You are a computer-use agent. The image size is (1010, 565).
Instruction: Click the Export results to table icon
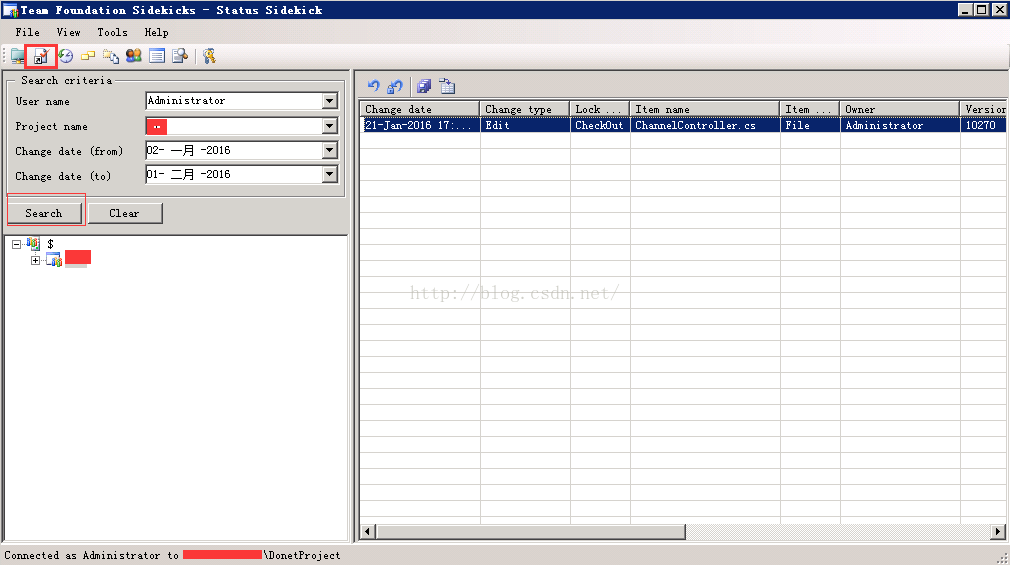[447, 86]
